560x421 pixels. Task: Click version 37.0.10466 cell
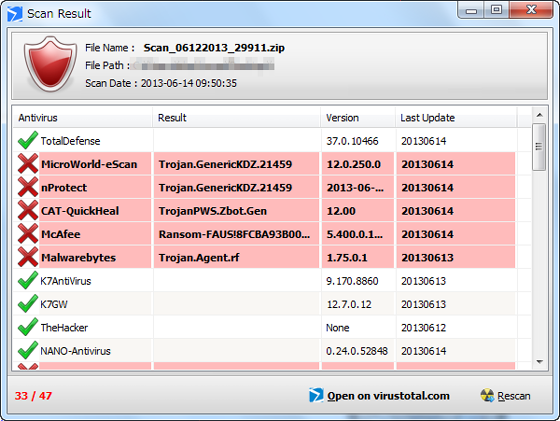(352, 141)
